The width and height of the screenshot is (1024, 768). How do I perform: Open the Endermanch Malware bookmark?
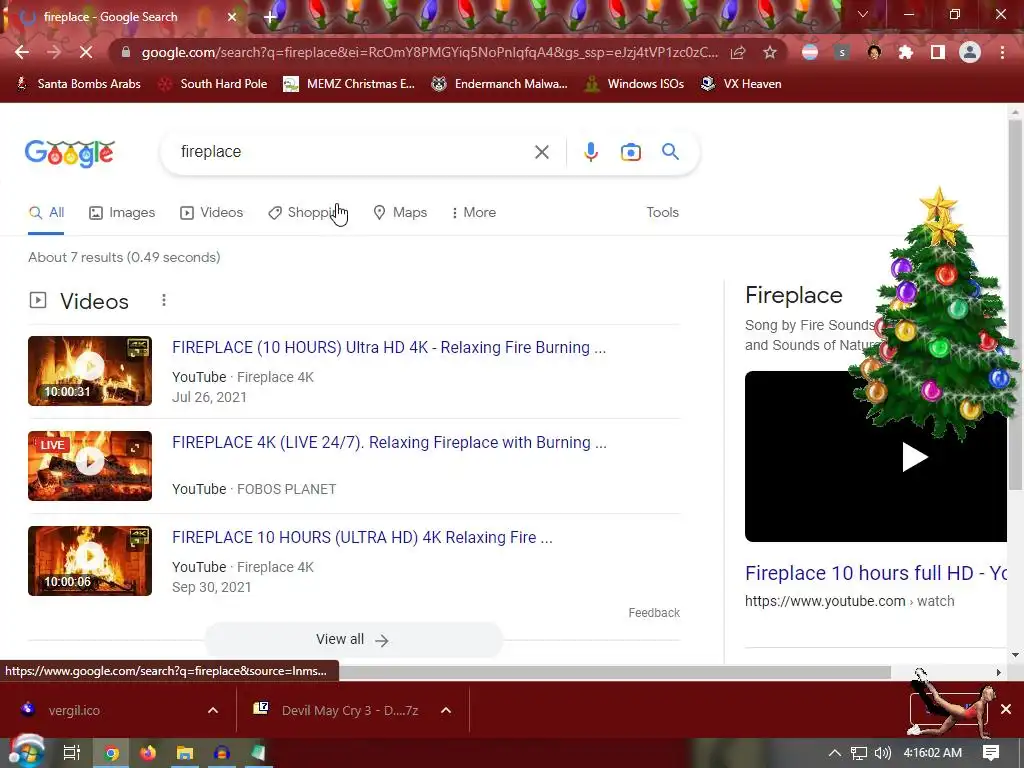(500, 84)
